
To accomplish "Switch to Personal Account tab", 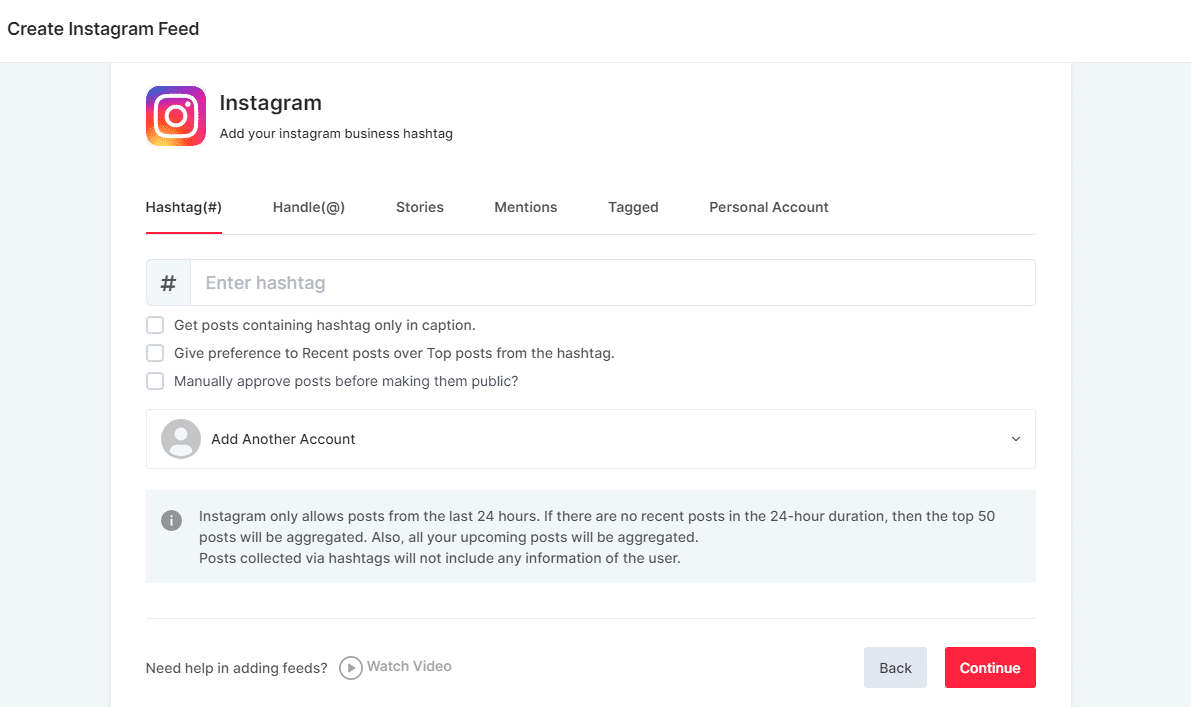I will pyautogui.click(x=768, y=207).
